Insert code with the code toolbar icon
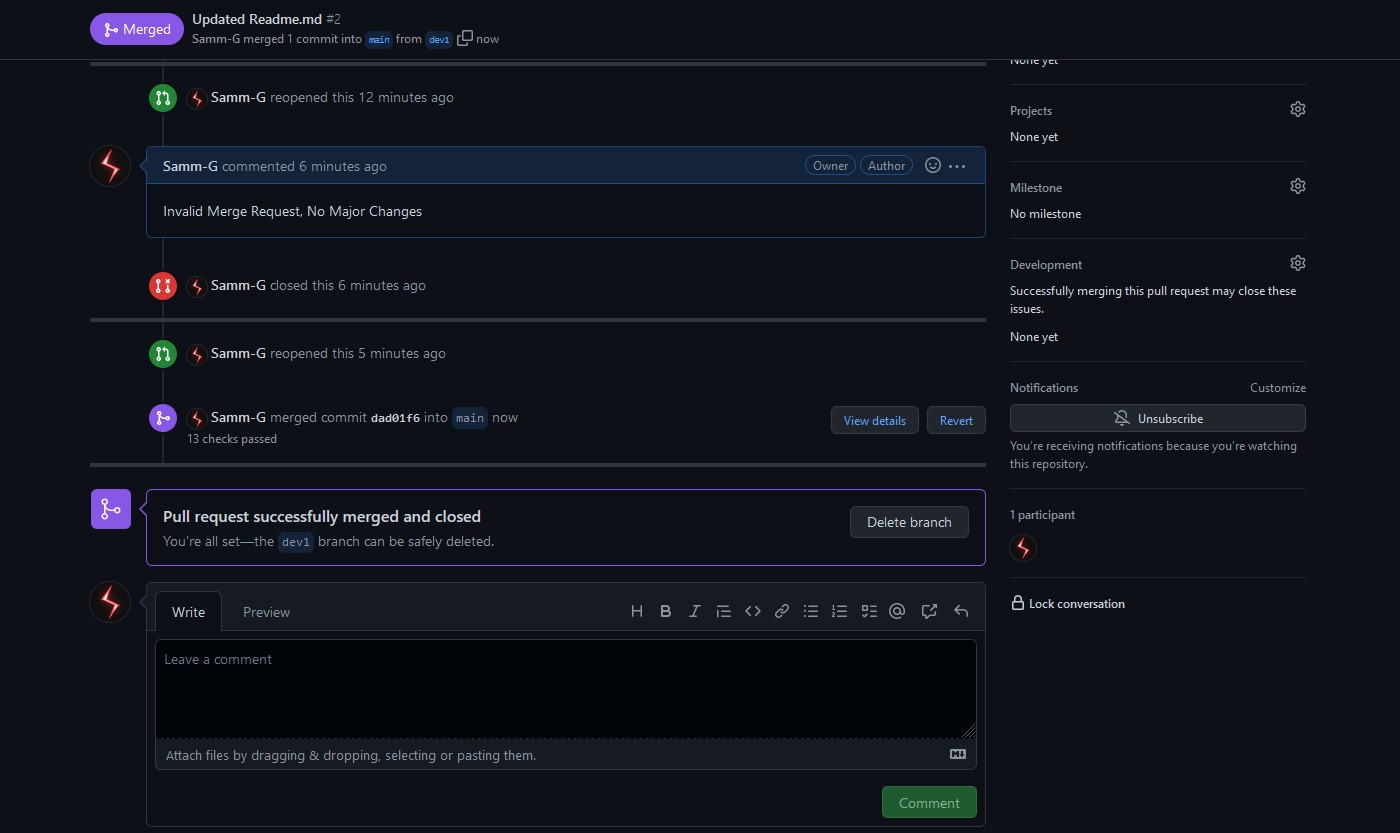1400x833 pixels. (752, 611)
